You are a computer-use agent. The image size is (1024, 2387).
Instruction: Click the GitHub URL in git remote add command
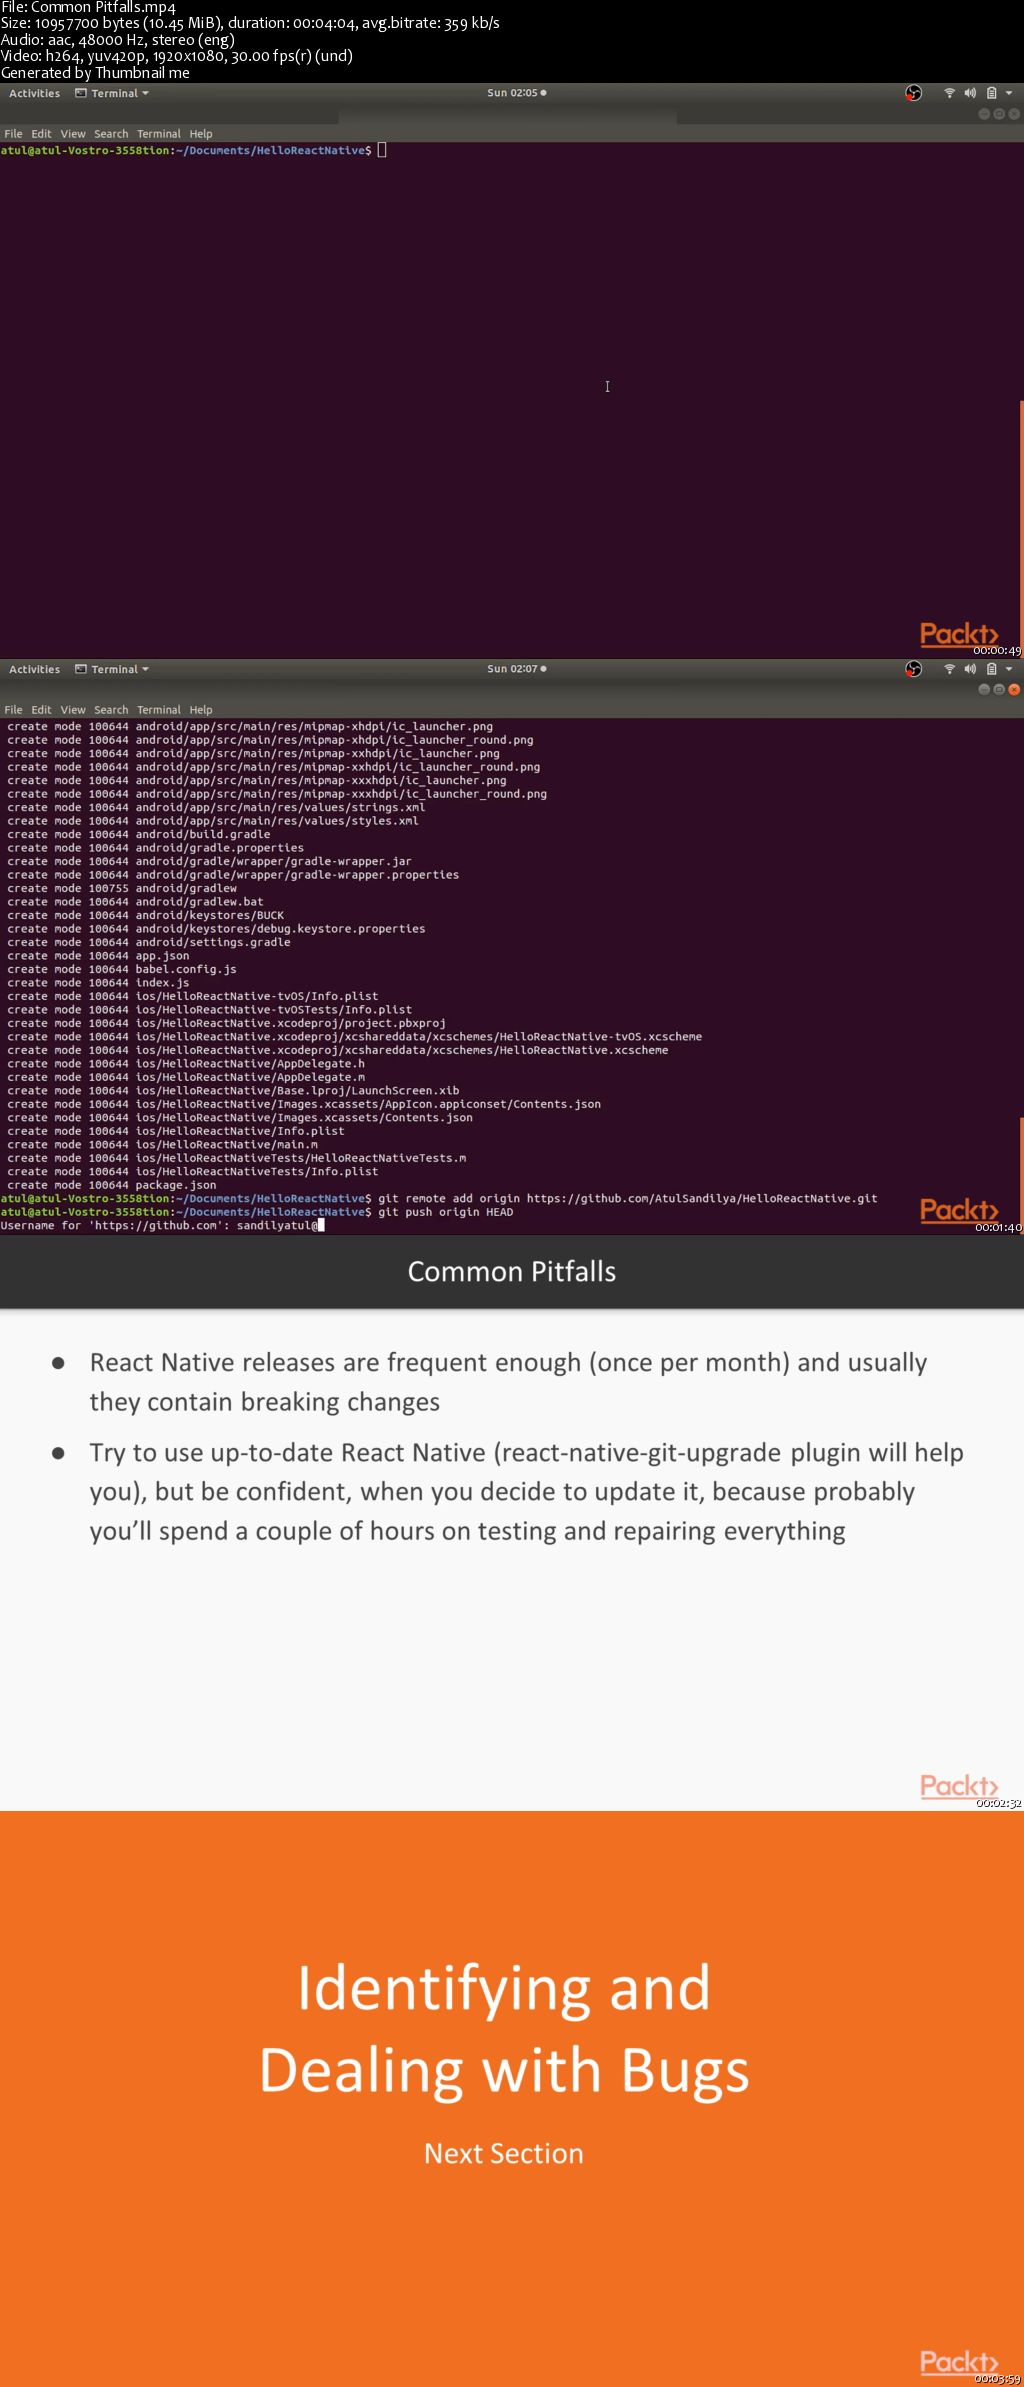(x=702, y=1198)
